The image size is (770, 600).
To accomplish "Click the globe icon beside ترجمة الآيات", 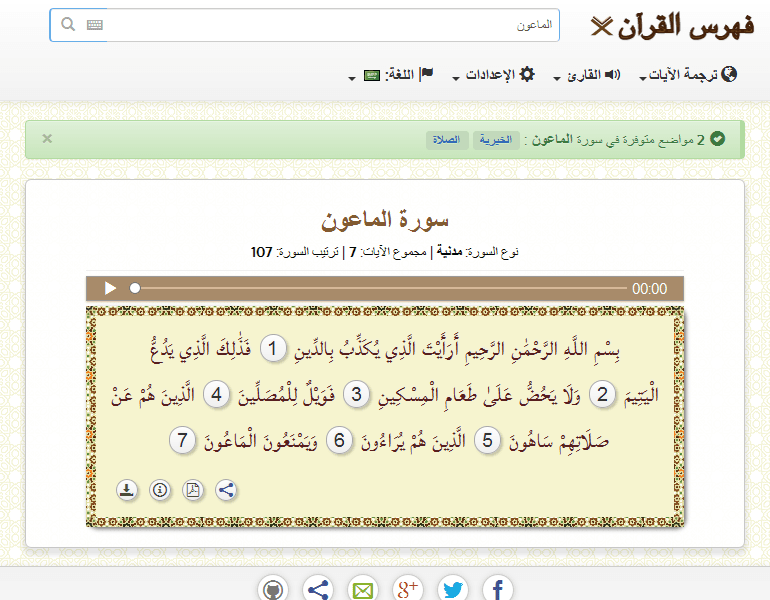I will (x=729, y=74).
